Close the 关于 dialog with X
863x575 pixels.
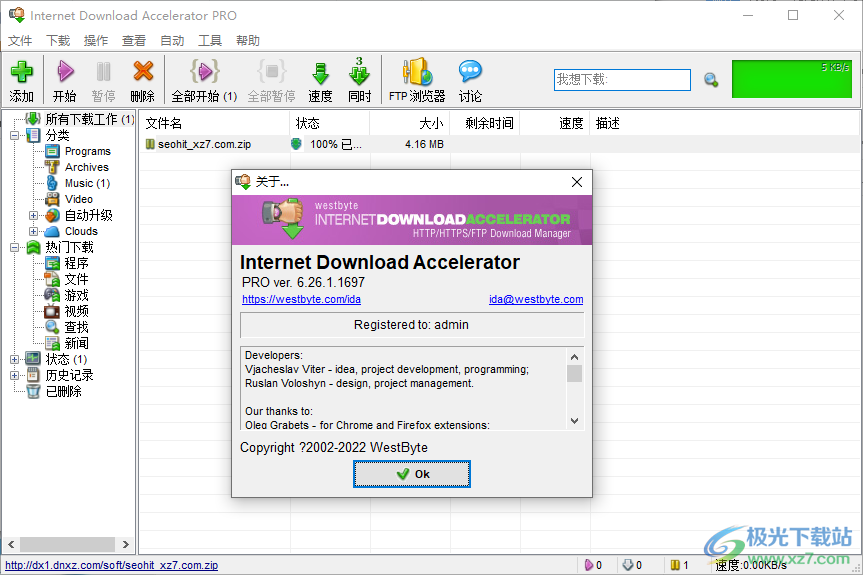coord(577,182)
